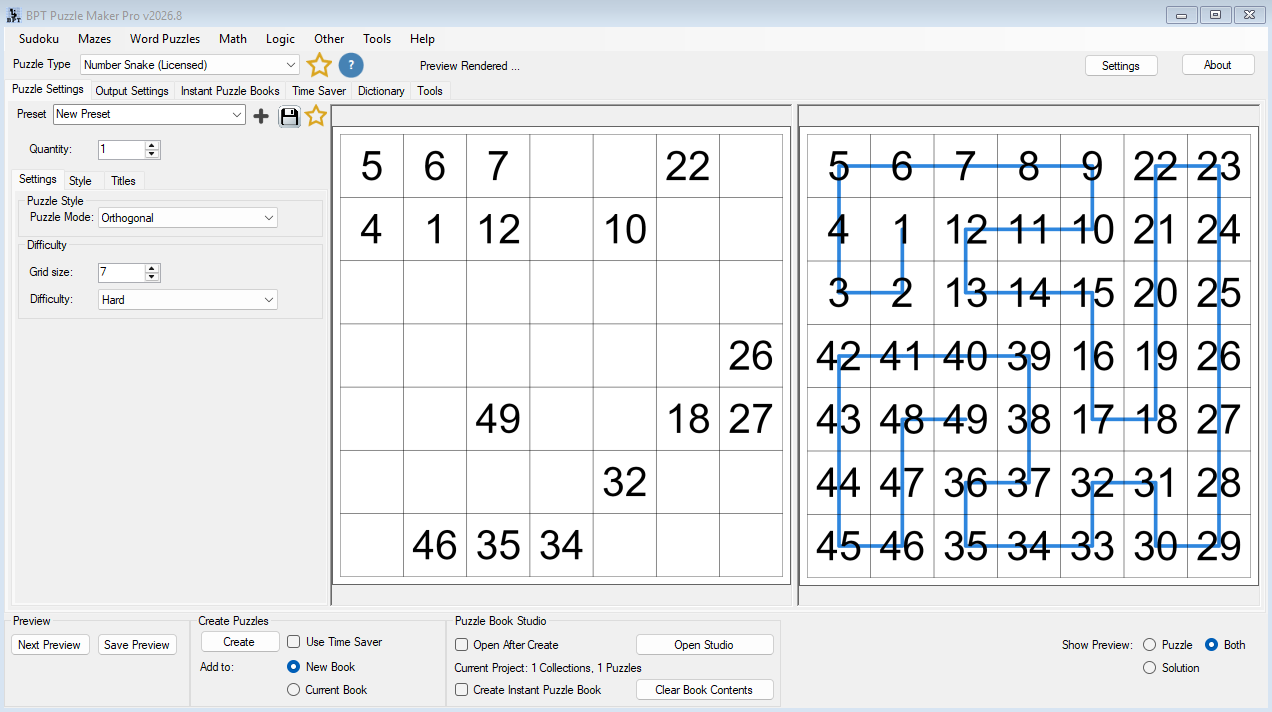Open the Puzzle Mode Orthogonal dropdown

(188, 218)
